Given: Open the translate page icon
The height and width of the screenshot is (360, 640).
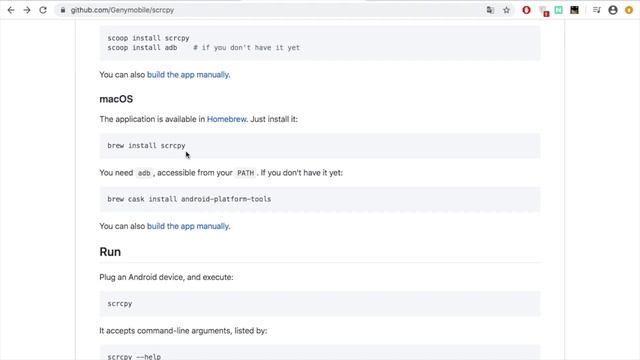Looking at the screenshot, I should click(x=490, y=10).
